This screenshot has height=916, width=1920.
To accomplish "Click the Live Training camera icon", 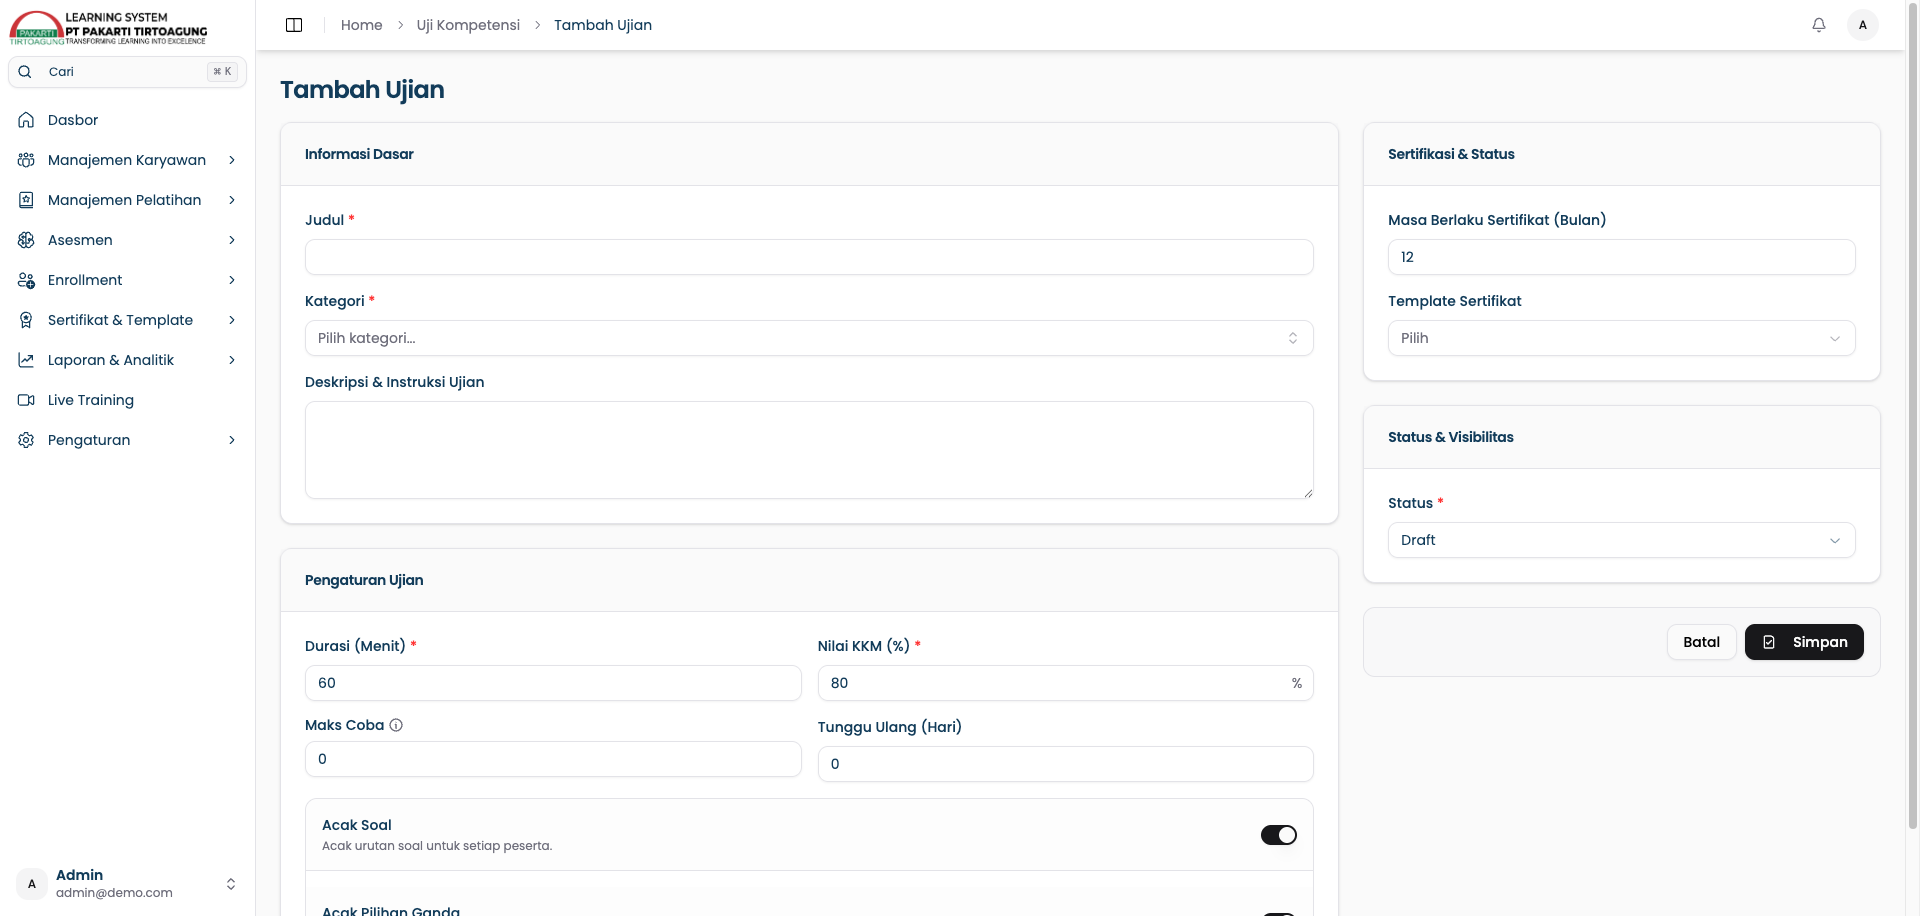I will coord(26,400).
